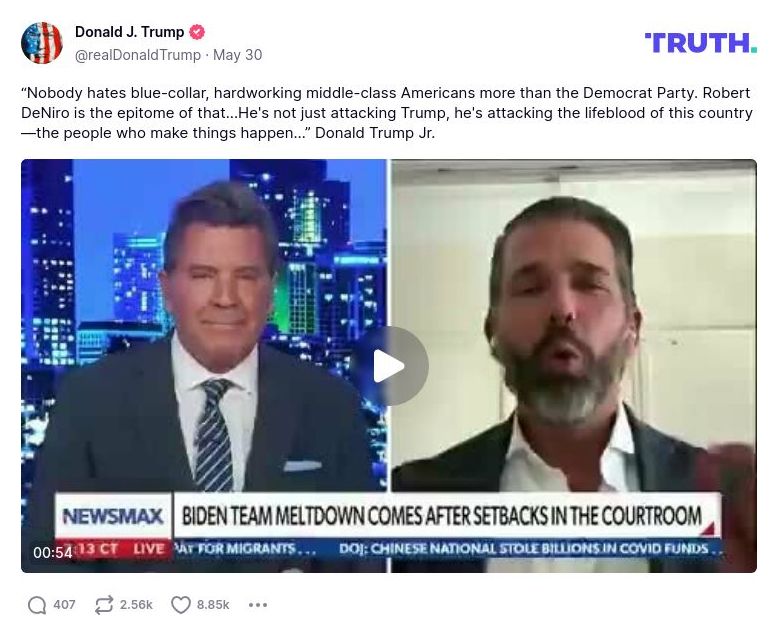Click the Donald J. Trump display name

[x=130, y=32]
